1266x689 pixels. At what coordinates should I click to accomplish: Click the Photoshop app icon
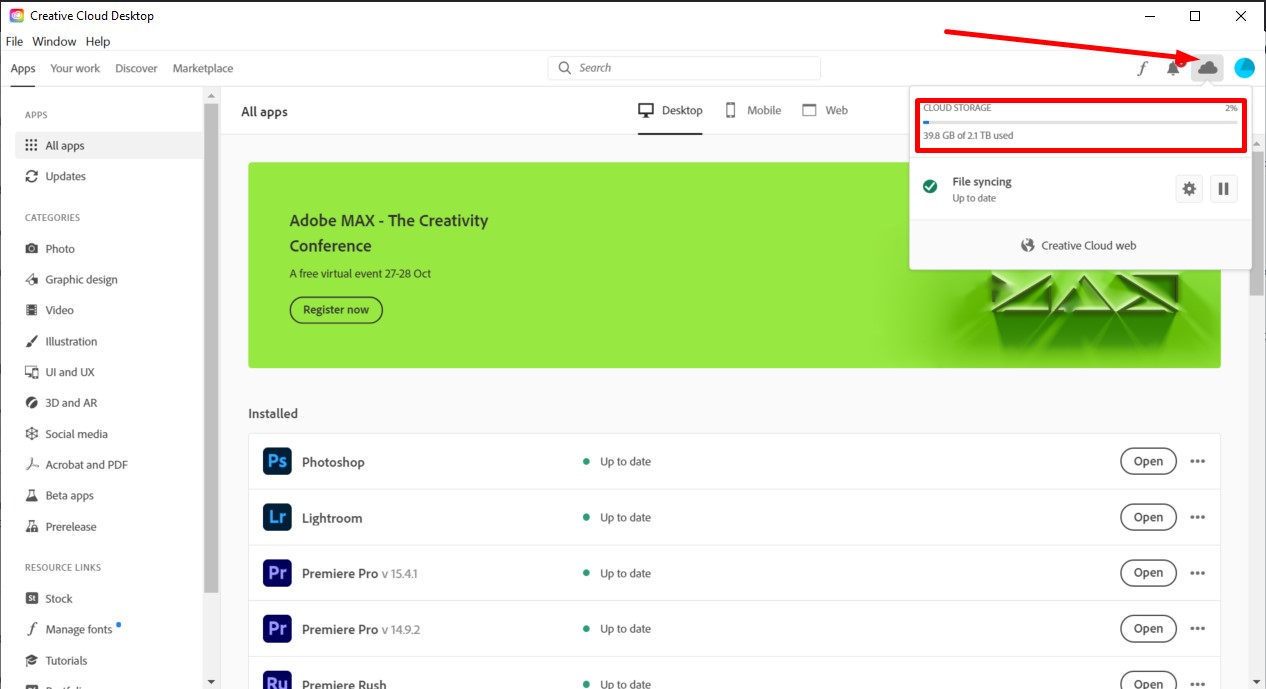[277, 461]
